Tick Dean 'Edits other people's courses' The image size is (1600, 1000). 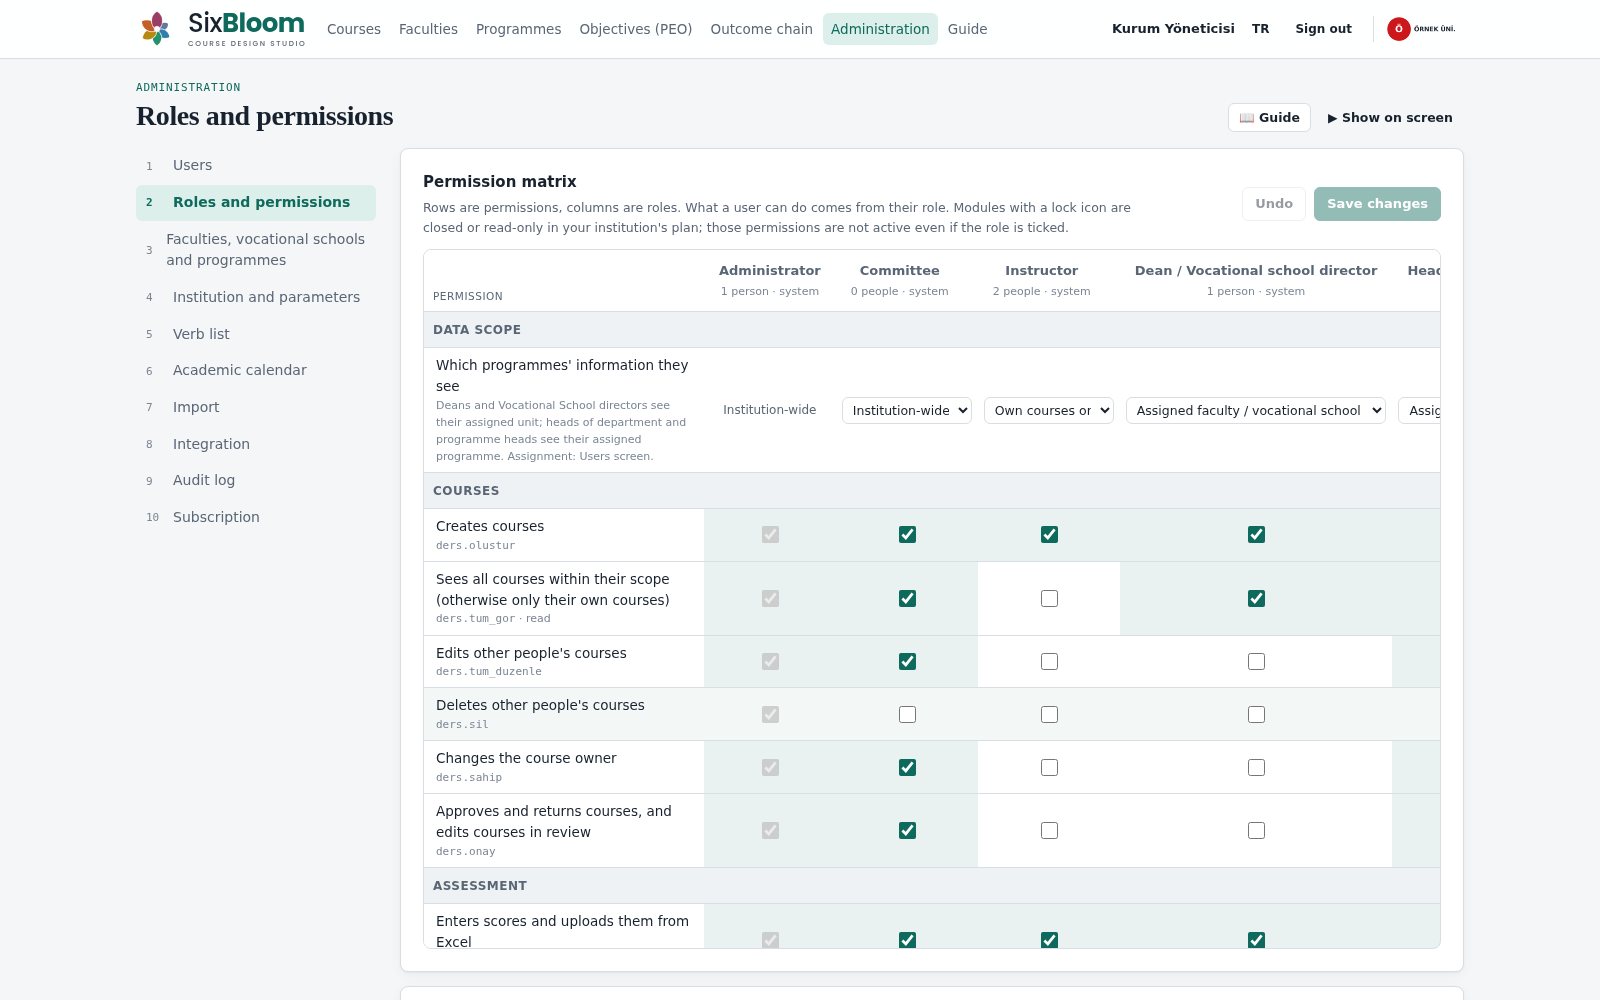tap(1256, 662)
